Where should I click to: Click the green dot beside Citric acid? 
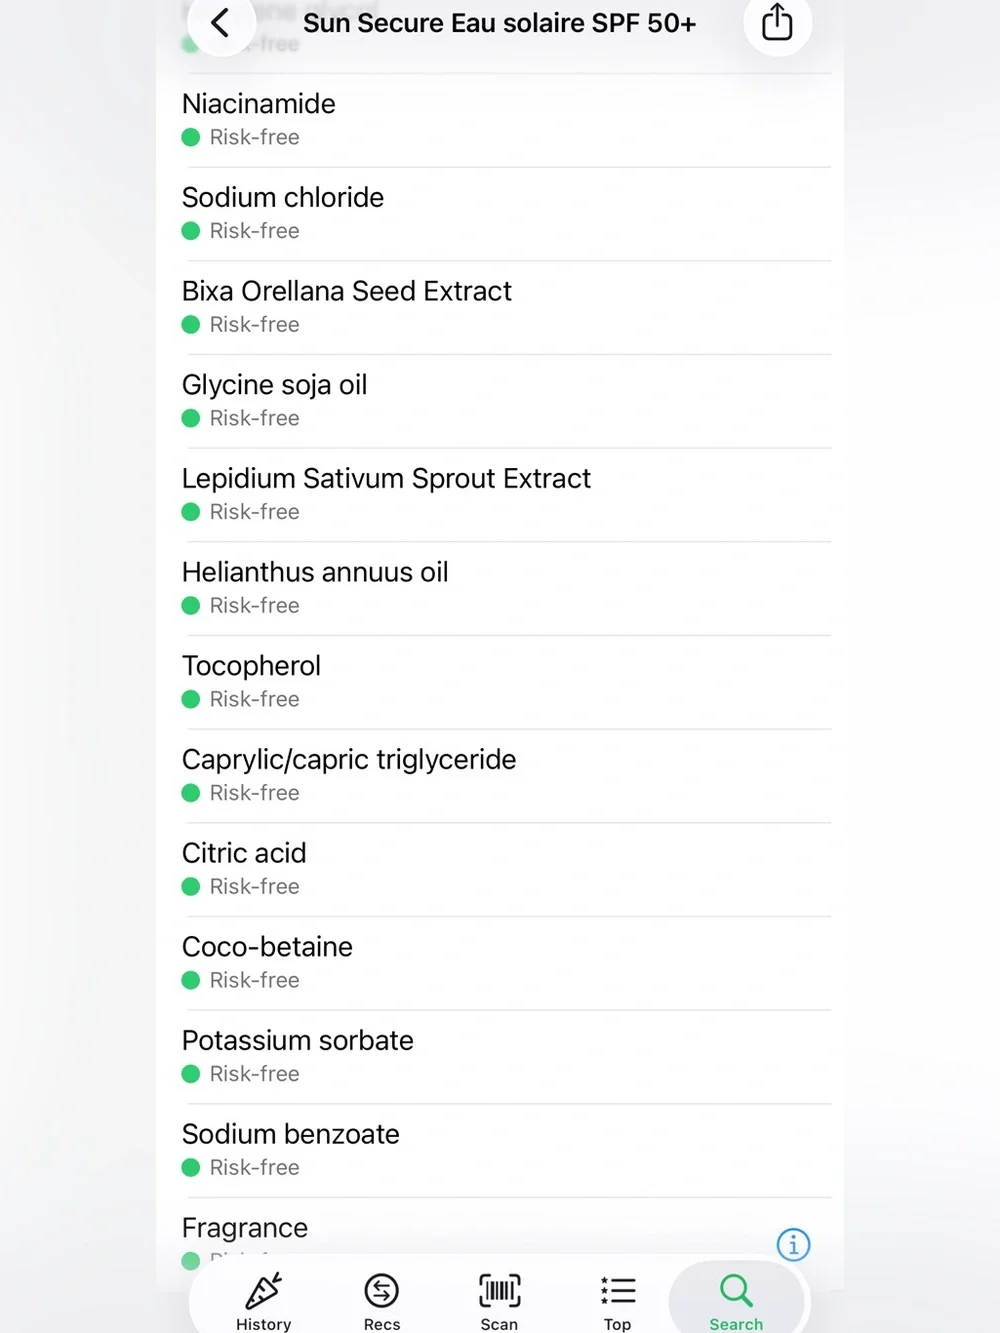[191, 886]
